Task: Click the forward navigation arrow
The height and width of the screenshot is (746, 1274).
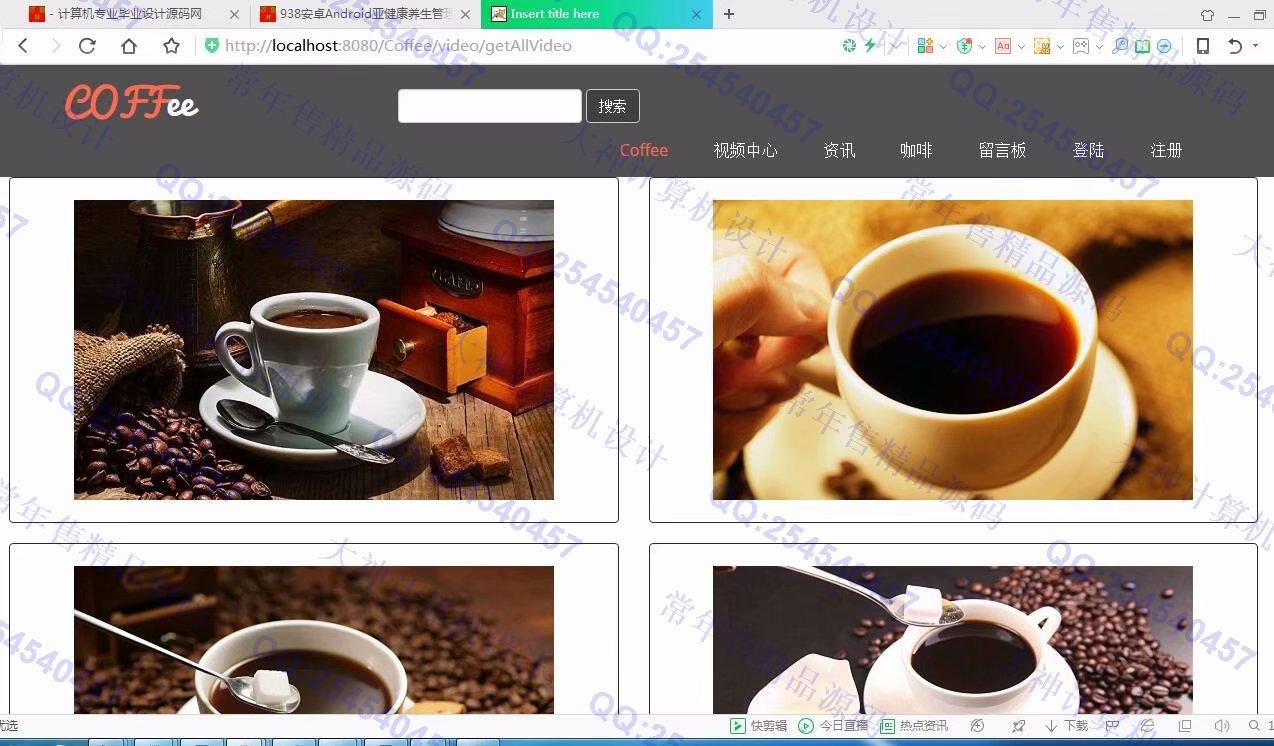Action: [x=55, y=46]
